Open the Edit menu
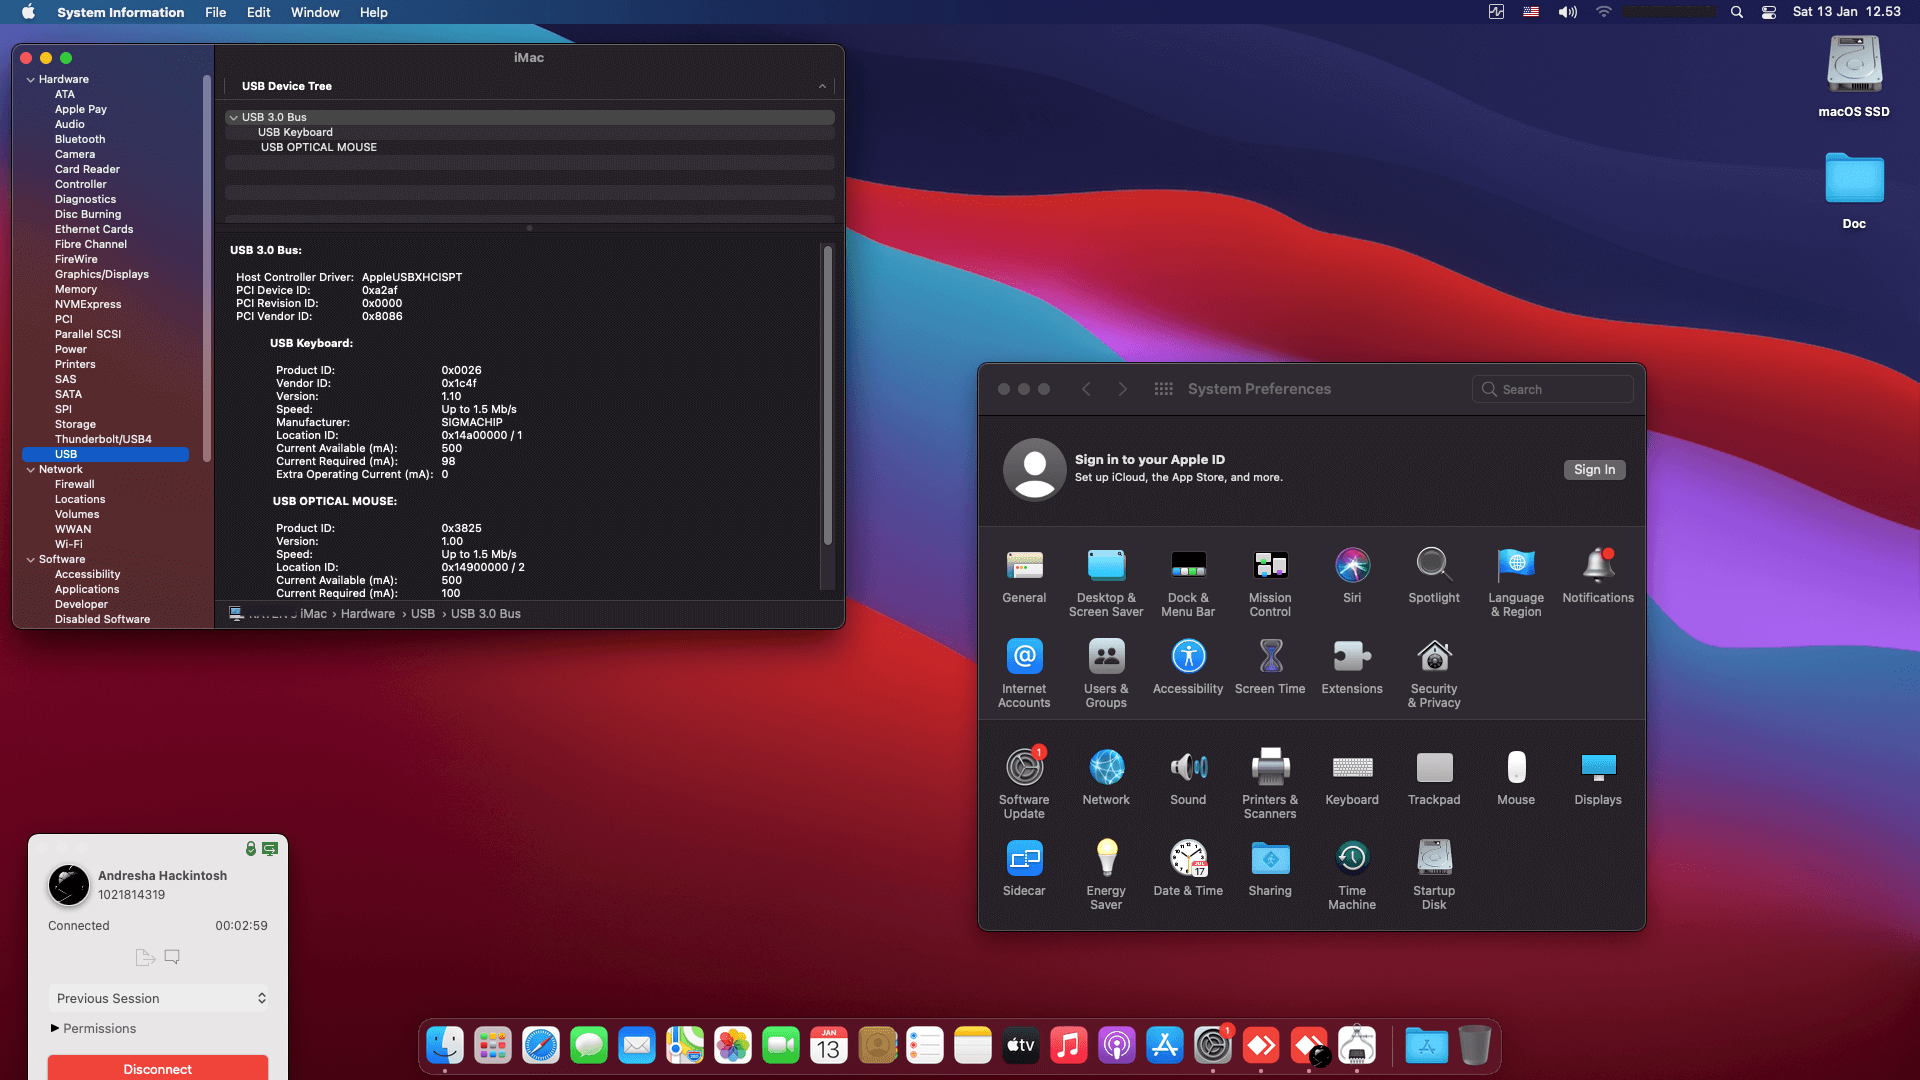1920x1080 pixels. pyautogui.click(x=258, y=12)
